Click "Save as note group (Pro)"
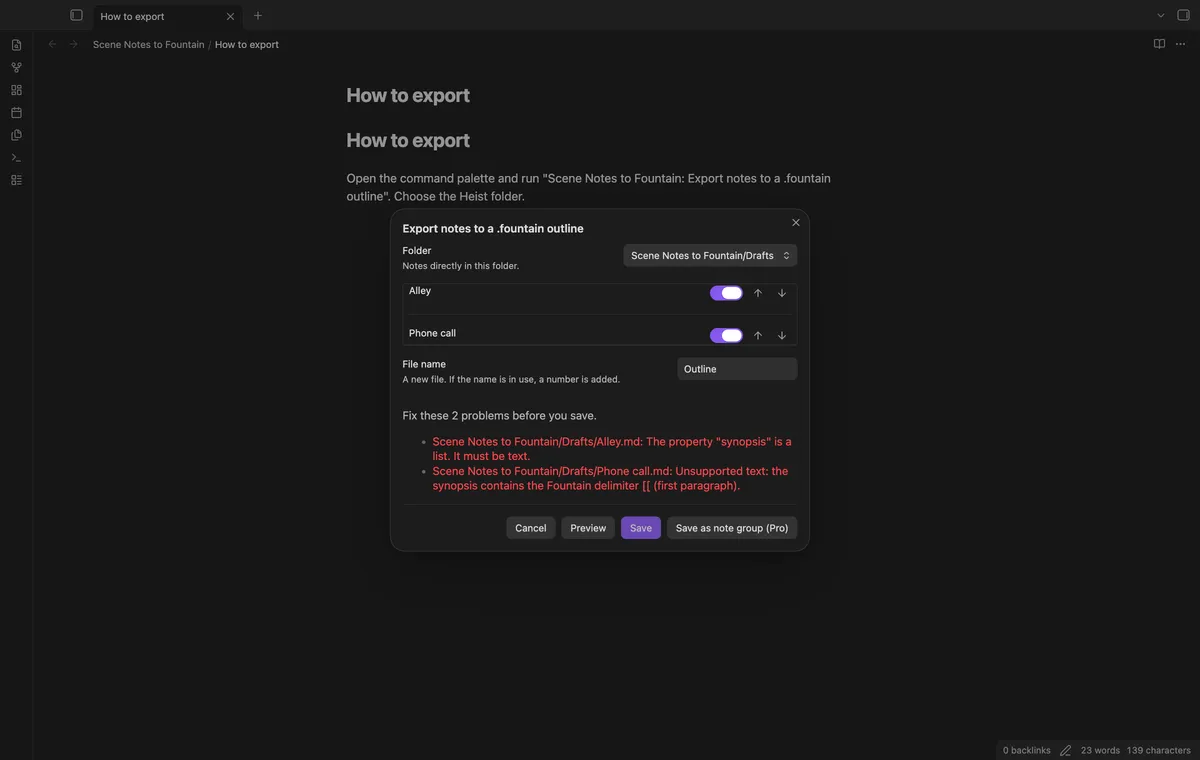 (x=732, y=528)
